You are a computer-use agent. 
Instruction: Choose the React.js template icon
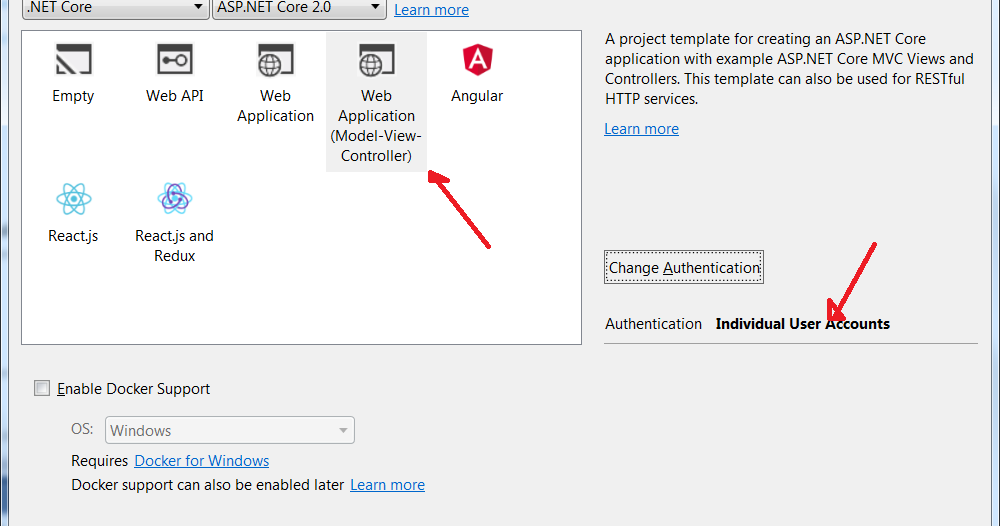click(73, 199)
